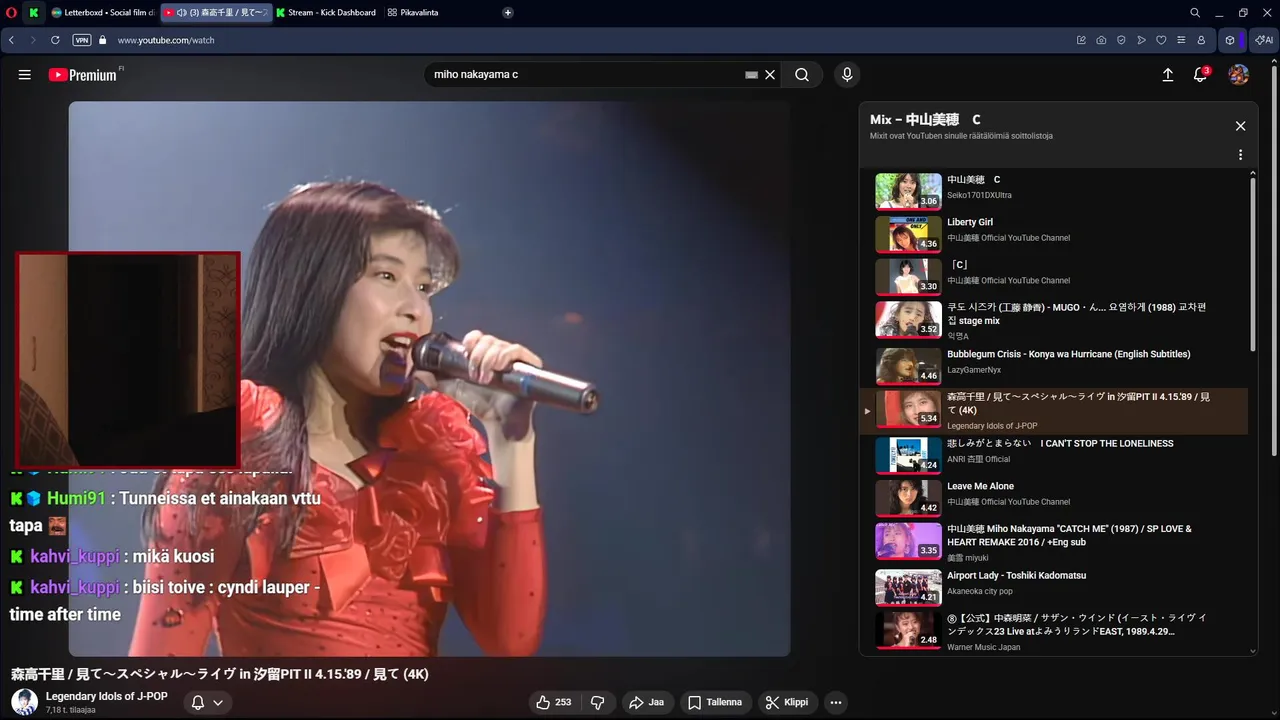Go back to the previous page
Viewport: 1280px width, 720px height.
(x=11, y=40)
